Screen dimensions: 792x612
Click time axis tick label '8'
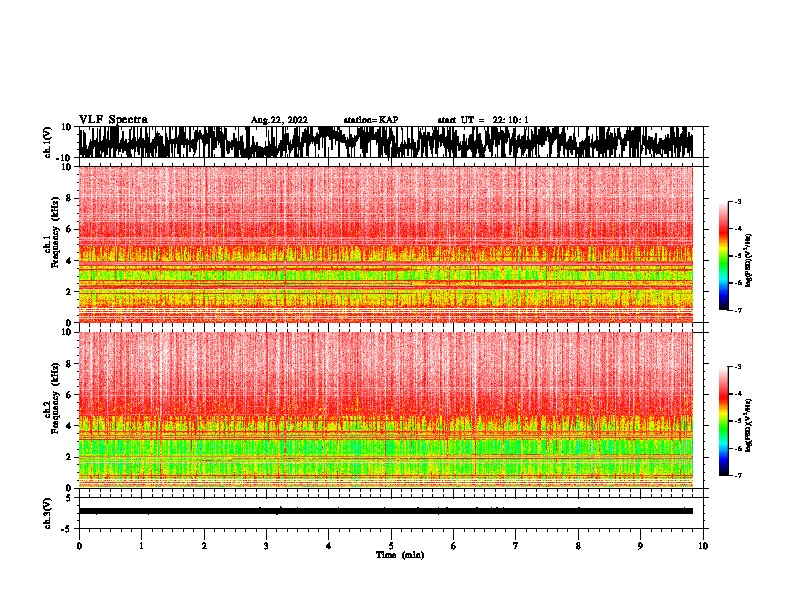coord(578,546)
